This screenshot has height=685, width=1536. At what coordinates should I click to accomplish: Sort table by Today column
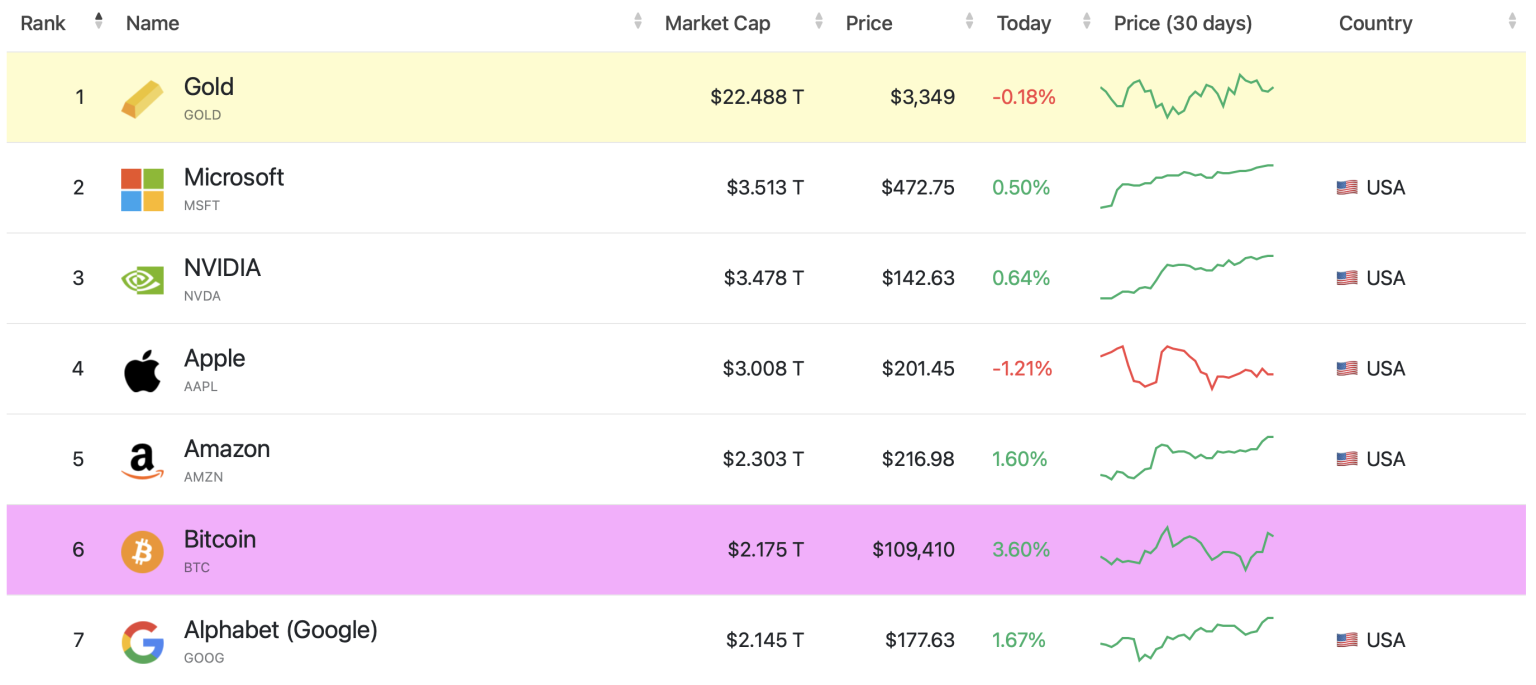click(x=1086, y=21)
